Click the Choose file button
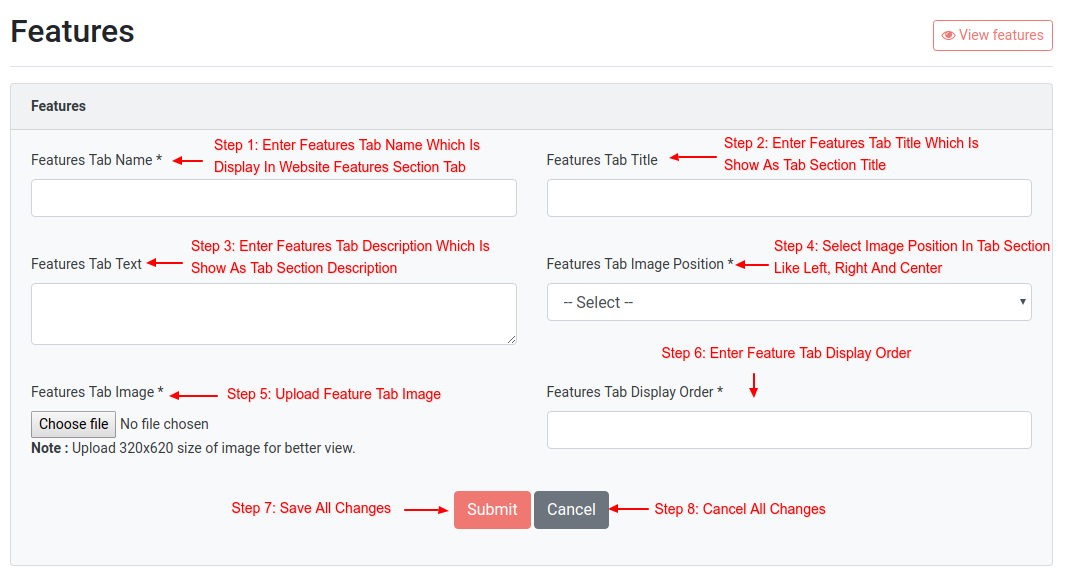 73,424
